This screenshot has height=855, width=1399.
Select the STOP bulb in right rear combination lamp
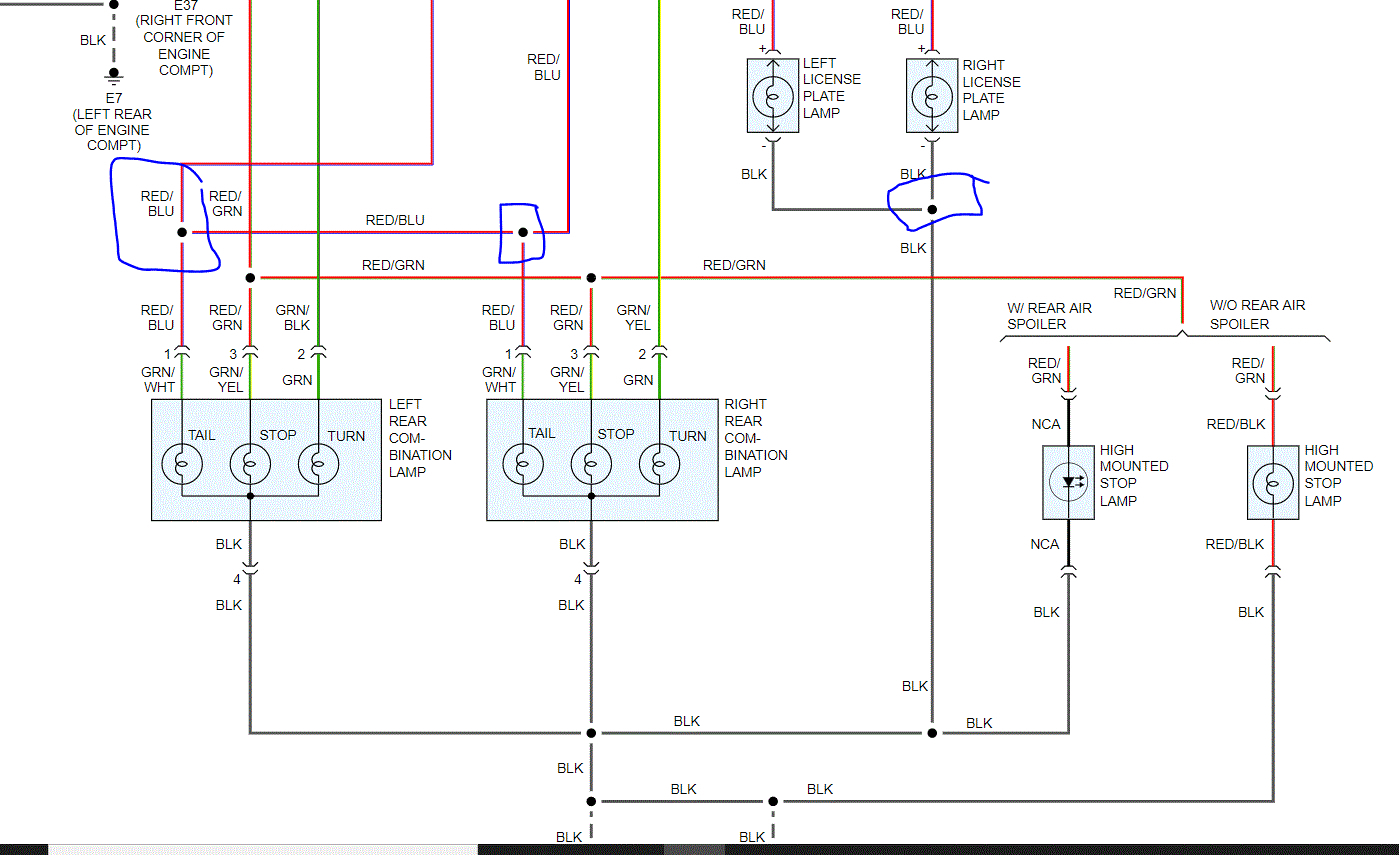point(591,465)
